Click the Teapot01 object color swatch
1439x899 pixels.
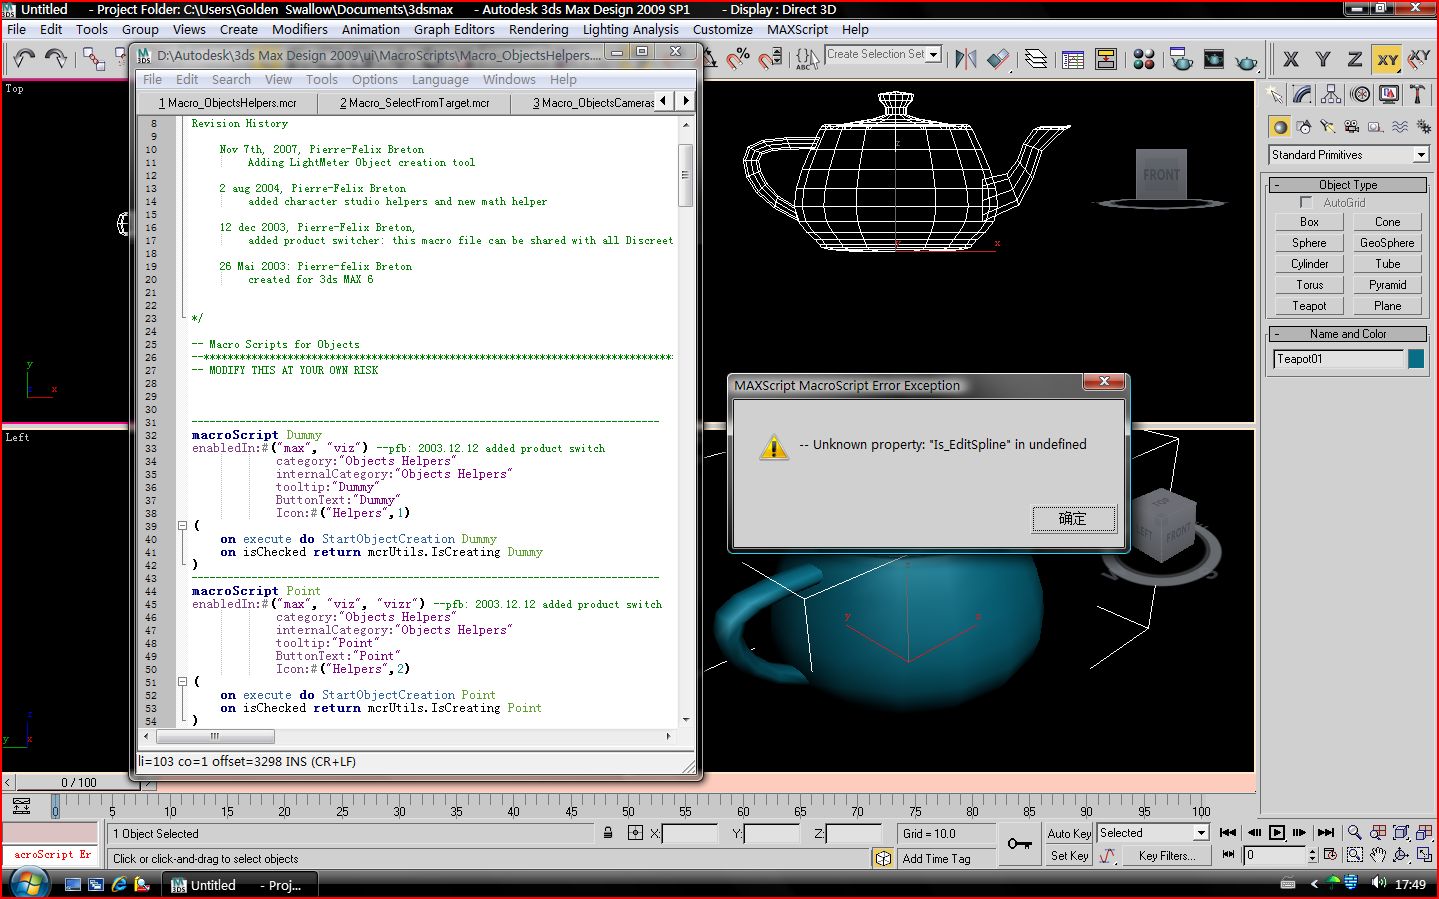[1416, 359]
